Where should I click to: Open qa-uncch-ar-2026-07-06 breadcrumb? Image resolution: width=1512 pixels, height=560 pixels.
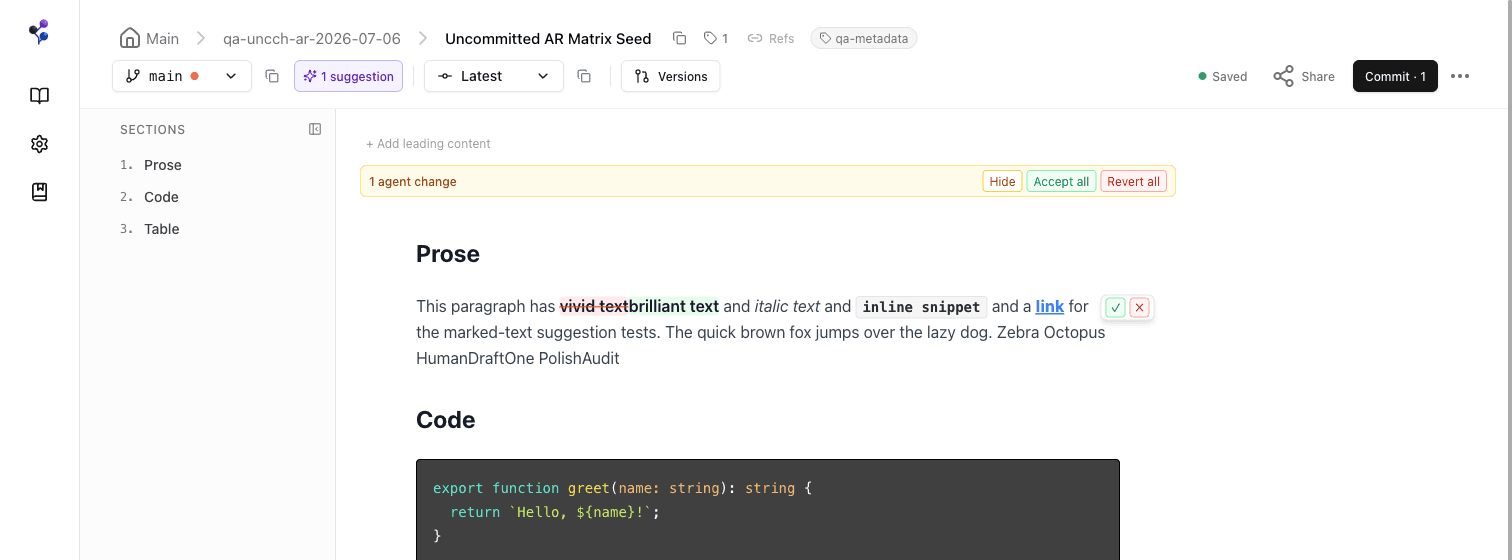(312, 38)
